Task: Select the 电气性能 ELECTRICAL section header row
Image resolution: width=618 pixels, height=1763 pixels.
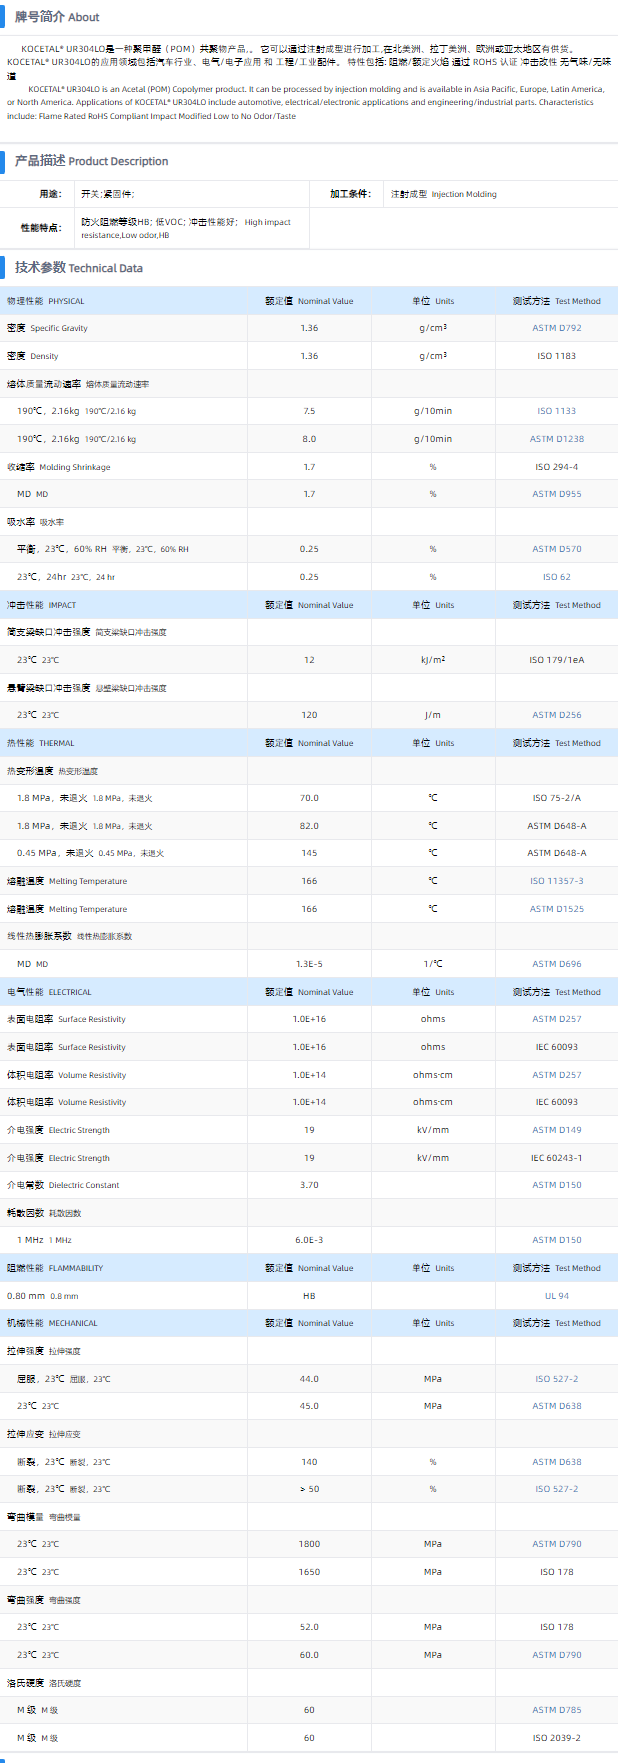Action: (x=49, y=992)
